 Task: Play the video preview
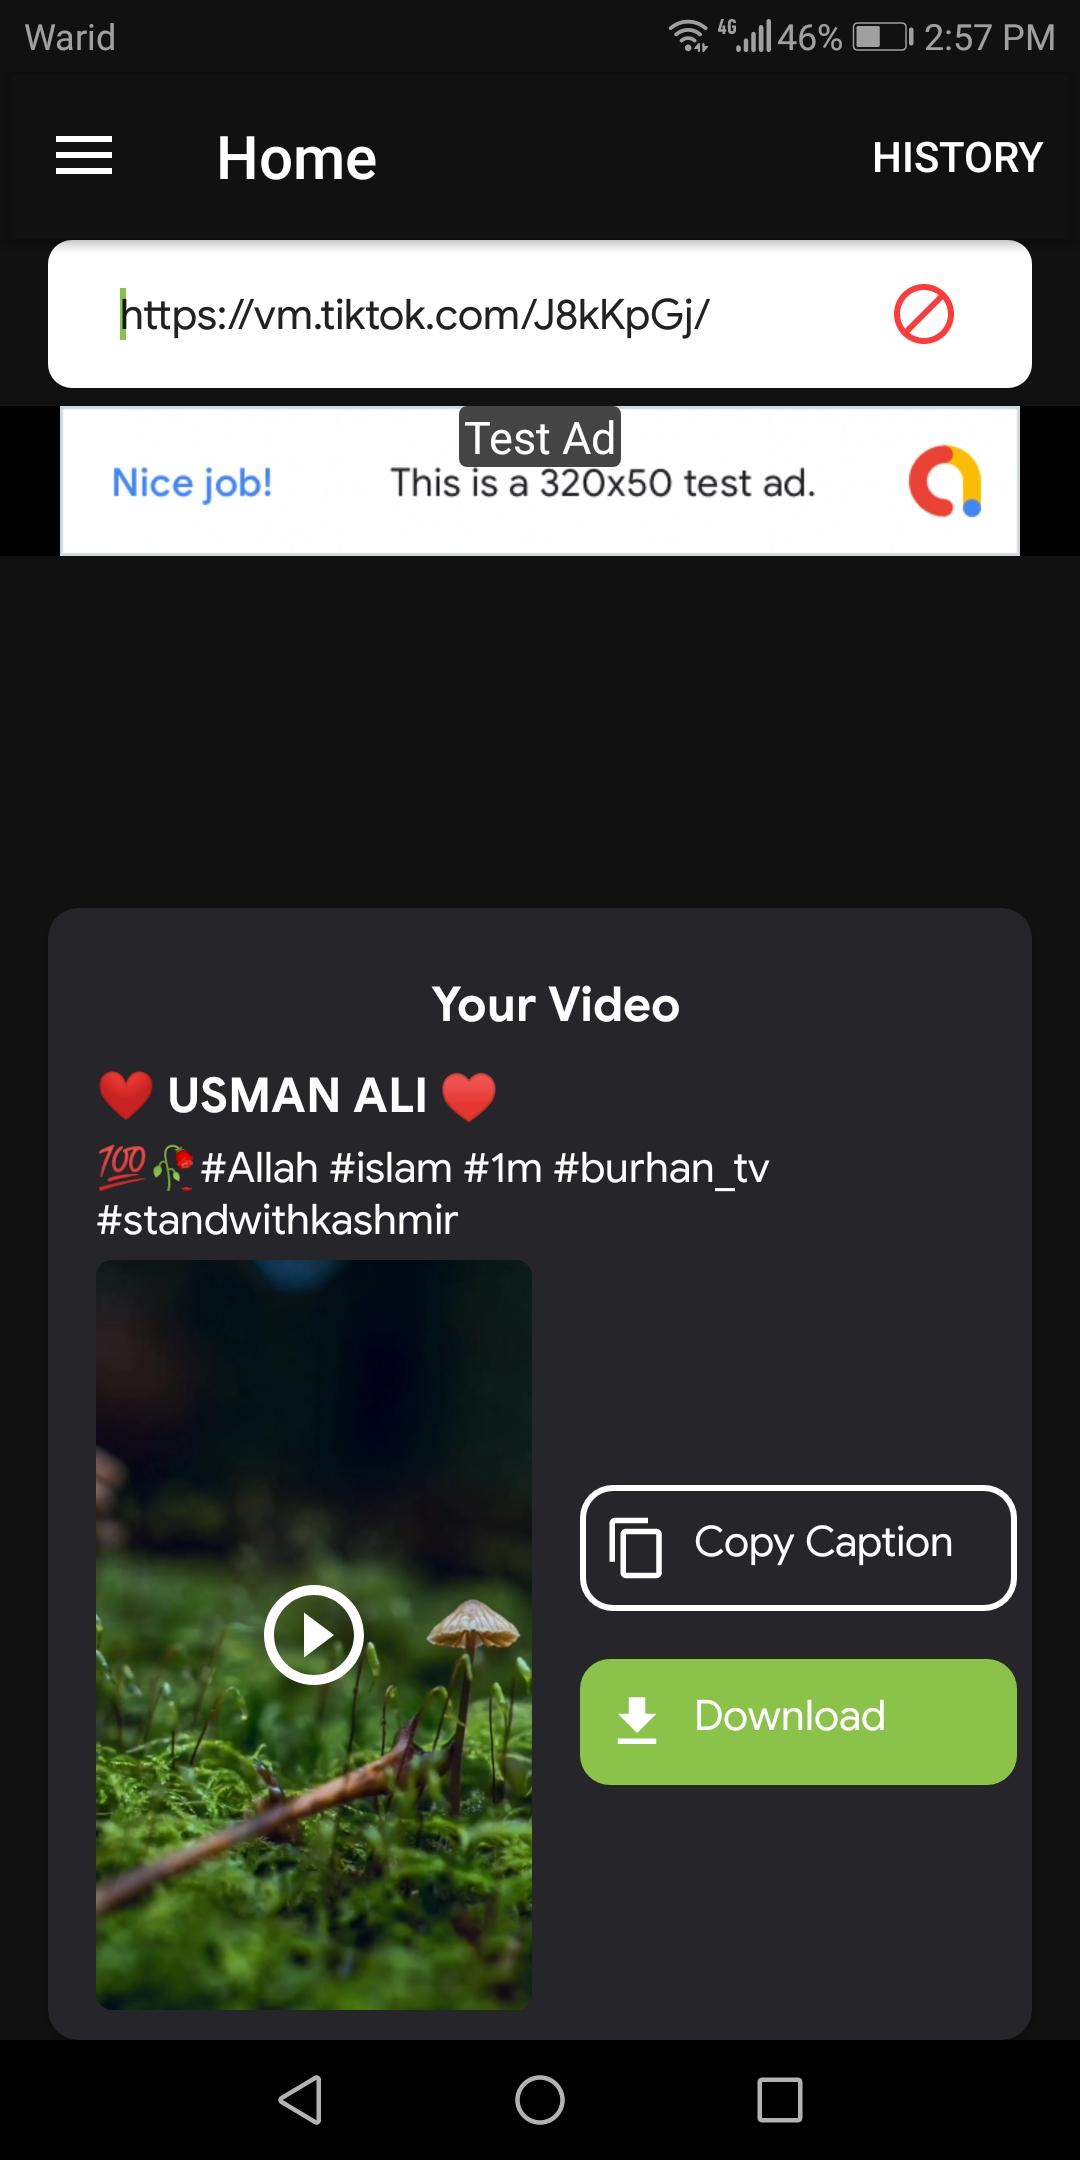point(314,1634)
